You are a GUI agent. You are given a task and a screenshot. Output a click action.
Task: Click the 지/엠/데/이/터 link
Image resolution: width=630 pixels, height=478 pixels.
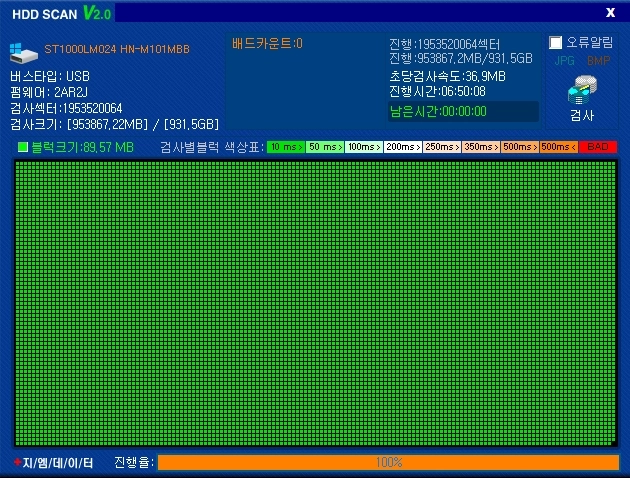pyautogui.click(x=57, y=463)
